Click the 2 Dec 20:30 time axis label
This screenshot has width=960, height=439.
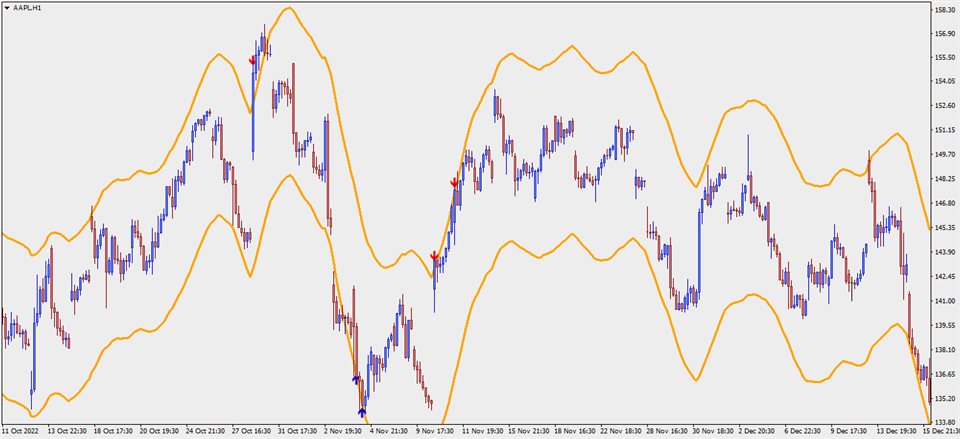[x=757, y=431]
